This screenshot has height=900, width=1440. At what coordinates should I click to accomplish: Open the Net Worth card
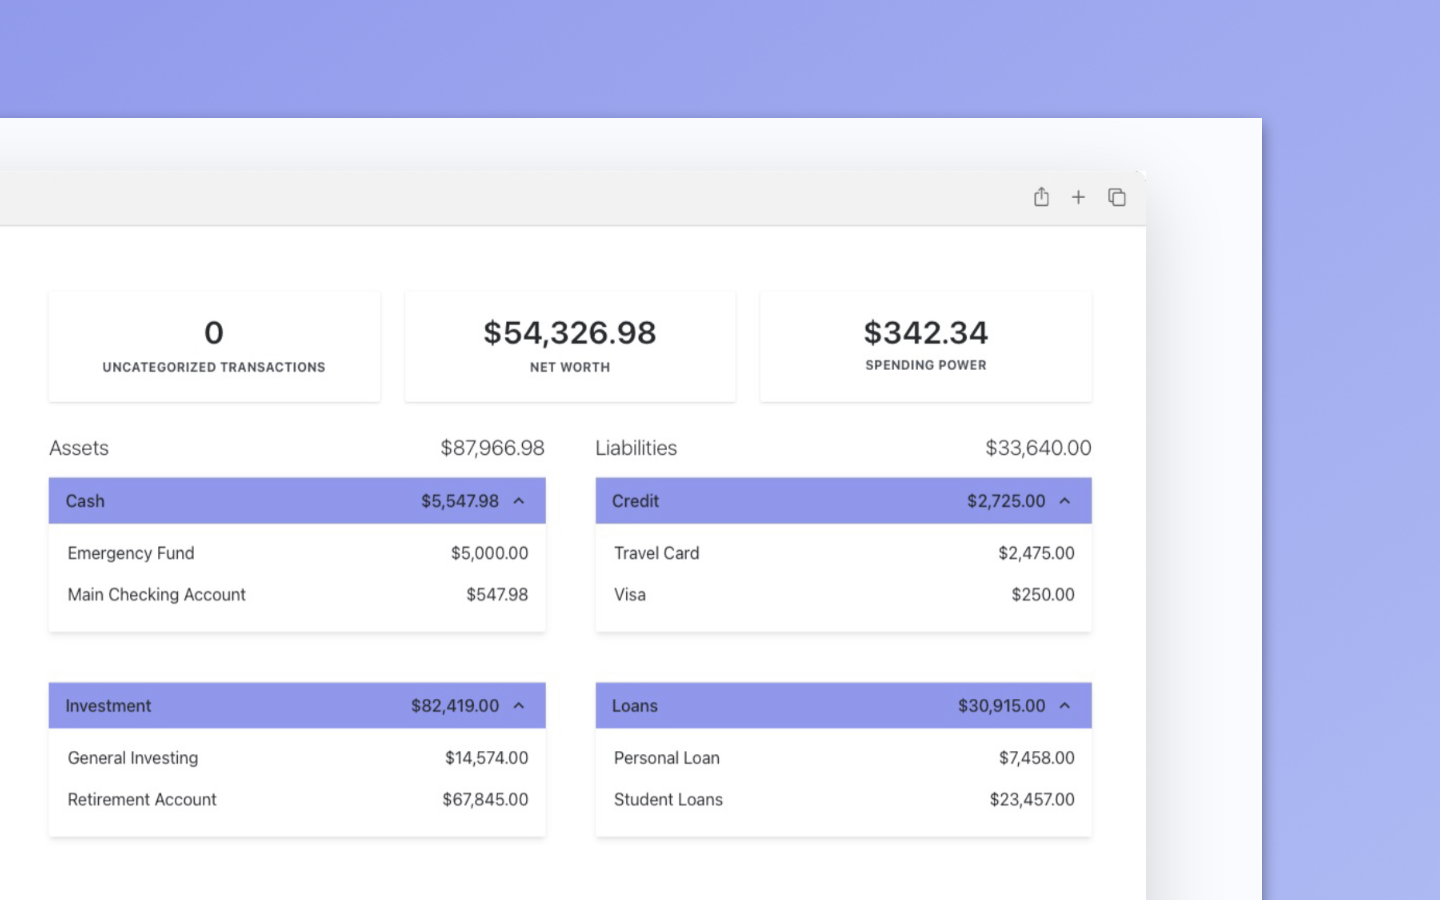570,347
